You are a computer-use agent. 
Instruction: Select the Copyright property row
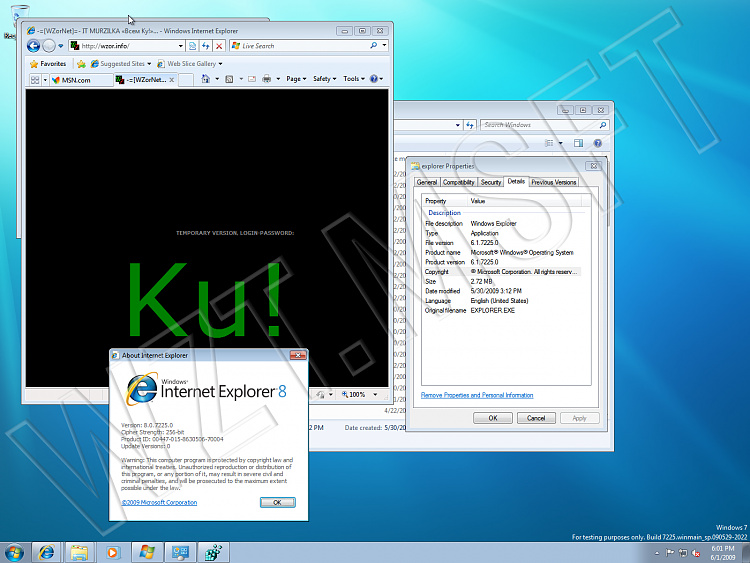click(x=502, y=272)
